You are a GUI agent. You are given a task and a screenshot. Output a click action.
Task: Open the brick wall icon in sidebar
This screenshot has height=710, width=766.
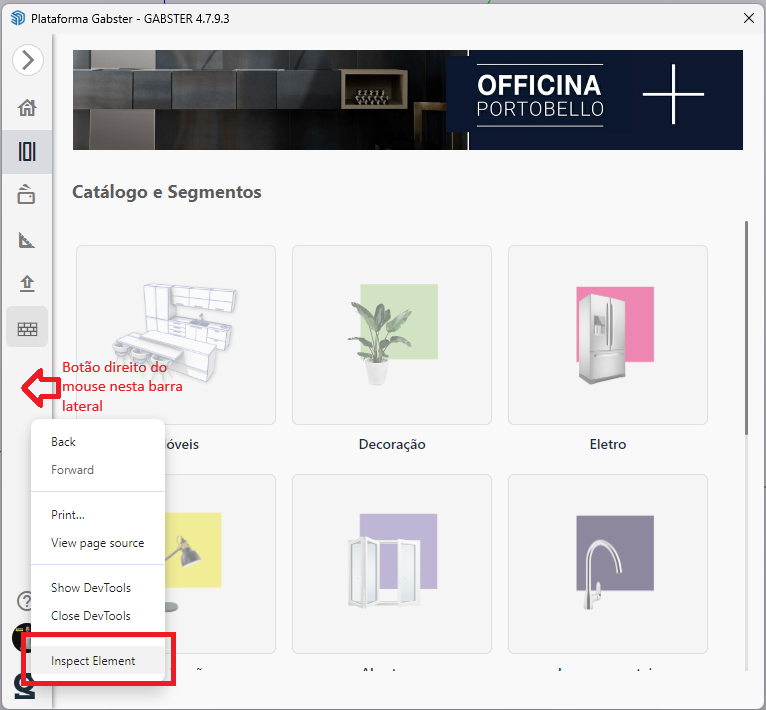(x=27, y=328)
